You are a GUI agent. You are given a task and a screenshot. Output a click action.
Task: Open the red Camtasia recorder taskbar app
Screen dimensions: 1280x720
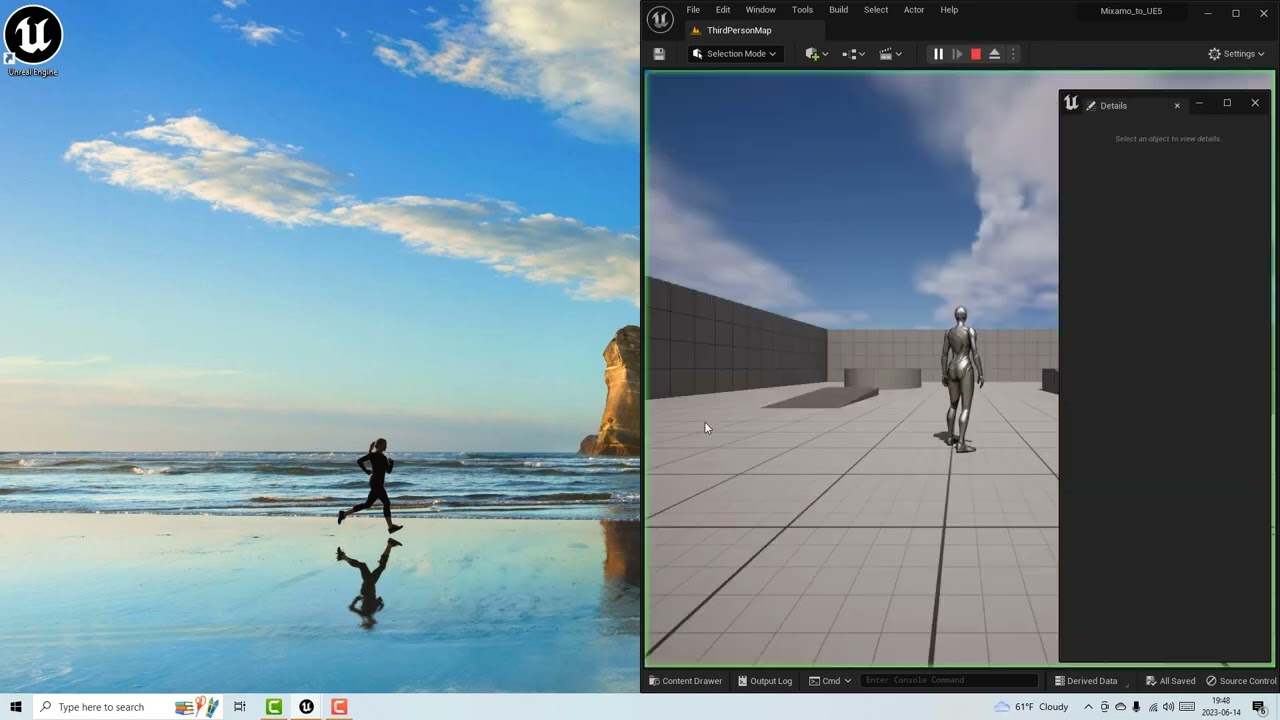(x=339, y=707)
